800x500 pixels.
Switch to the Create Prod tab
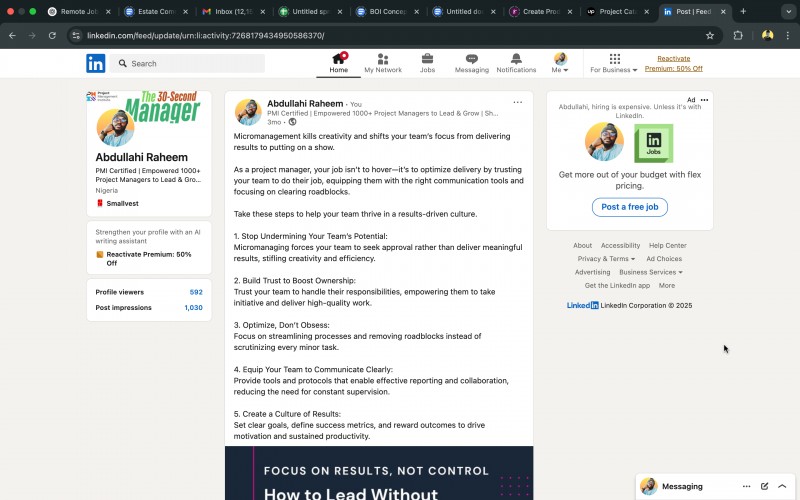540,11
